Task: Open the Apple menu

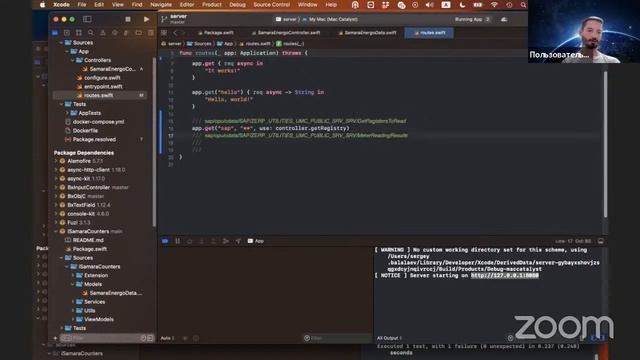Action: [42, 4]
